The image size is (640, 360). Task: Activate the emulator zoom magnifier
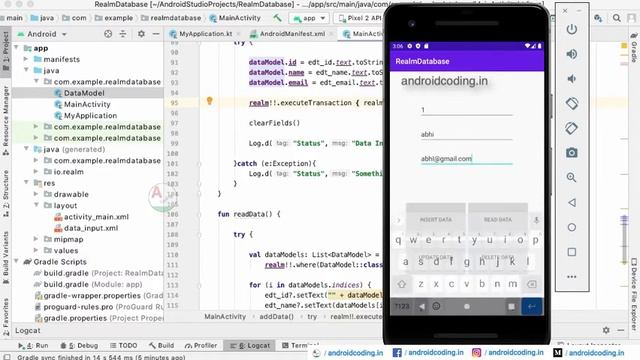pos(571,177)
